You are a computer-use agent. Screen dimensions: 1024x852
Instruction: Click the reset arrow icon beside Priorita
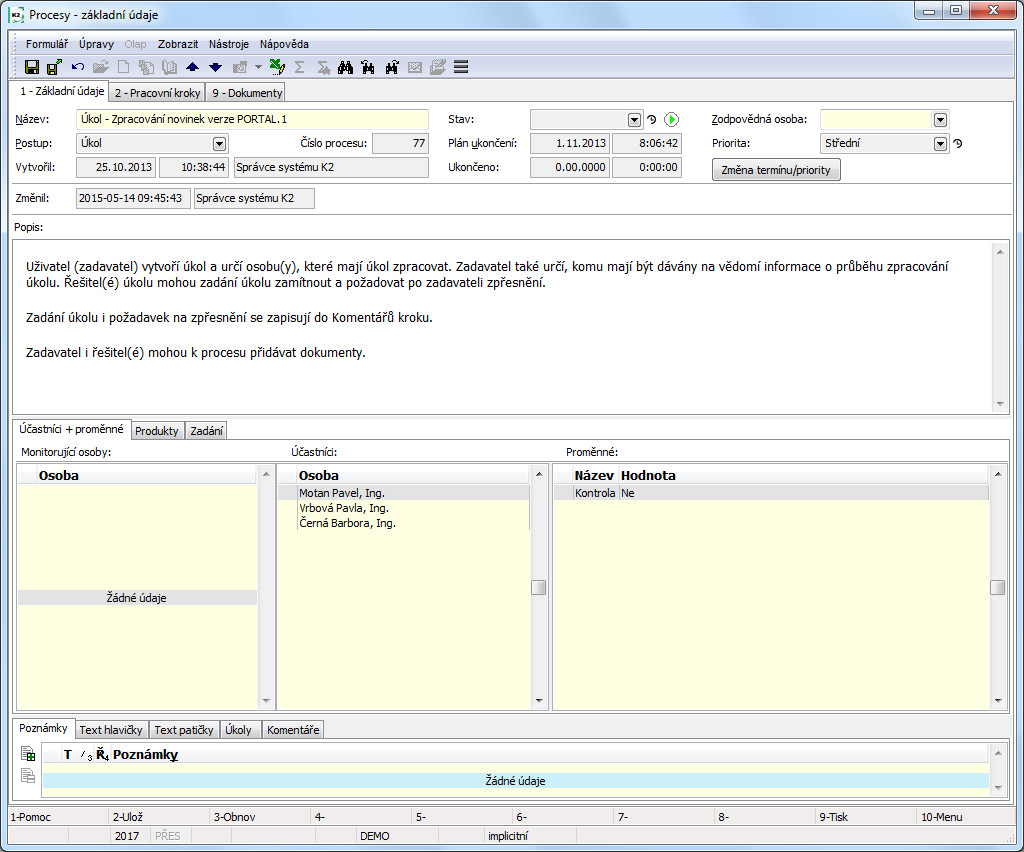coord(957,143)
